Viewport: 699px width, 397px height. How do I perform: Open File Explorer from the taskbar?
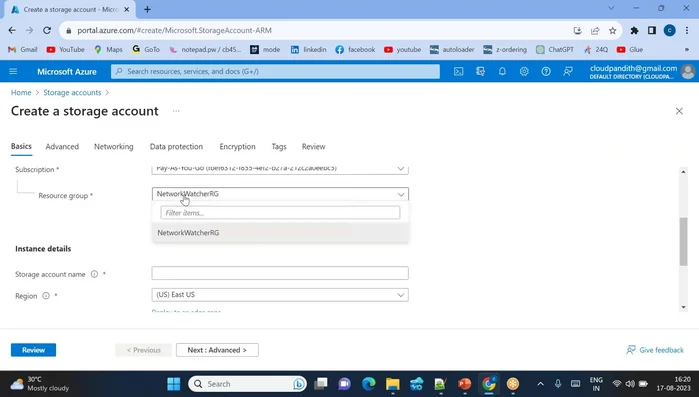coord(393,384)
